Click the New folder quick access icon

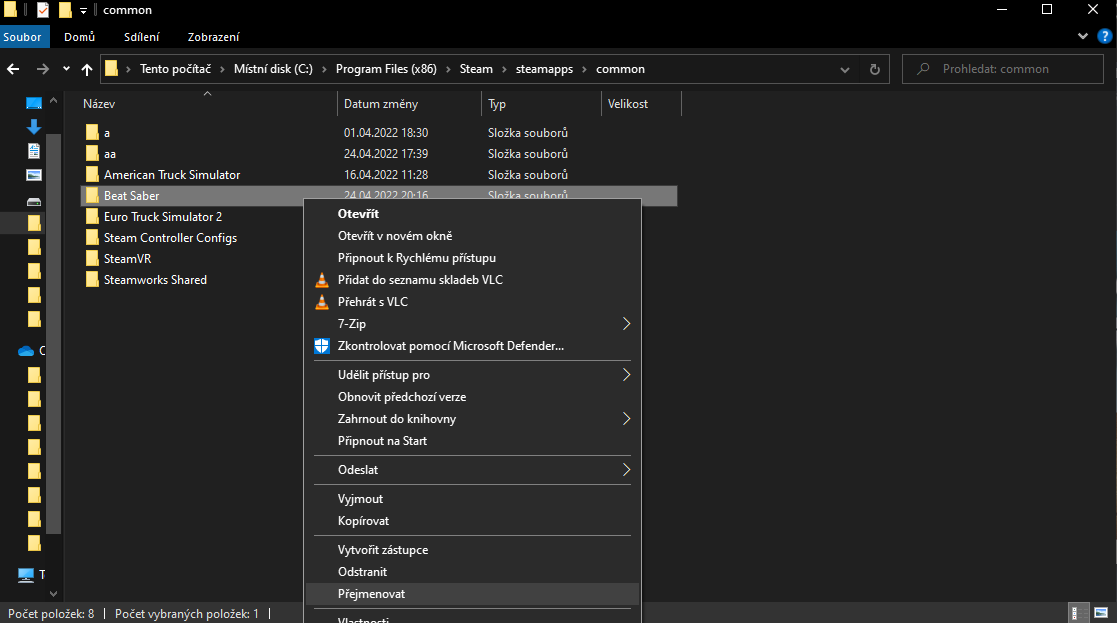(x=65, y=10)
